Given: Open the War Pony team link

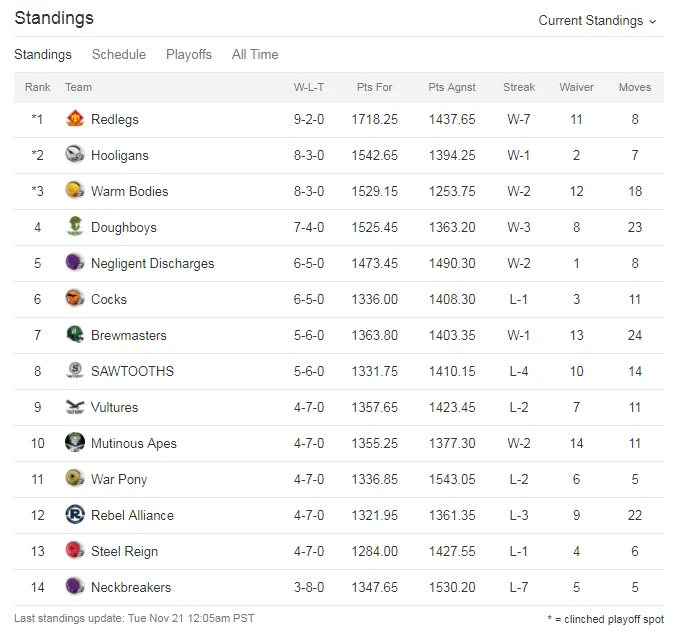Looking at the screenshot, I should (119, 479).
